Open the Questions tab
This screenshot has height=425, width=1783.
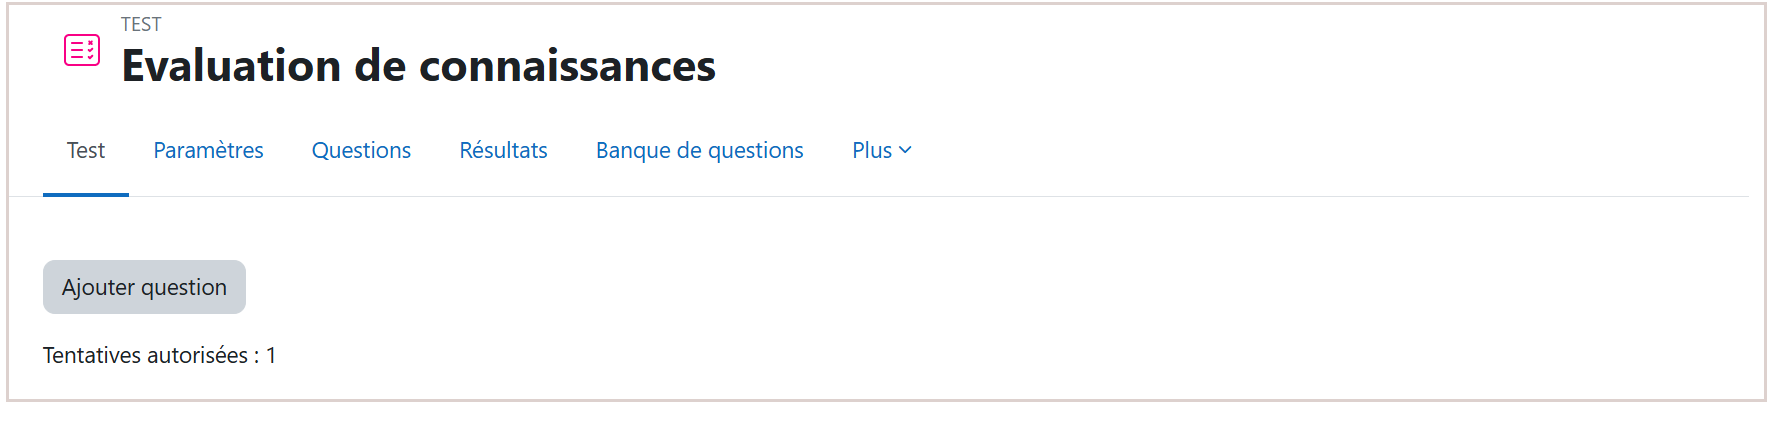pos(361,150)
